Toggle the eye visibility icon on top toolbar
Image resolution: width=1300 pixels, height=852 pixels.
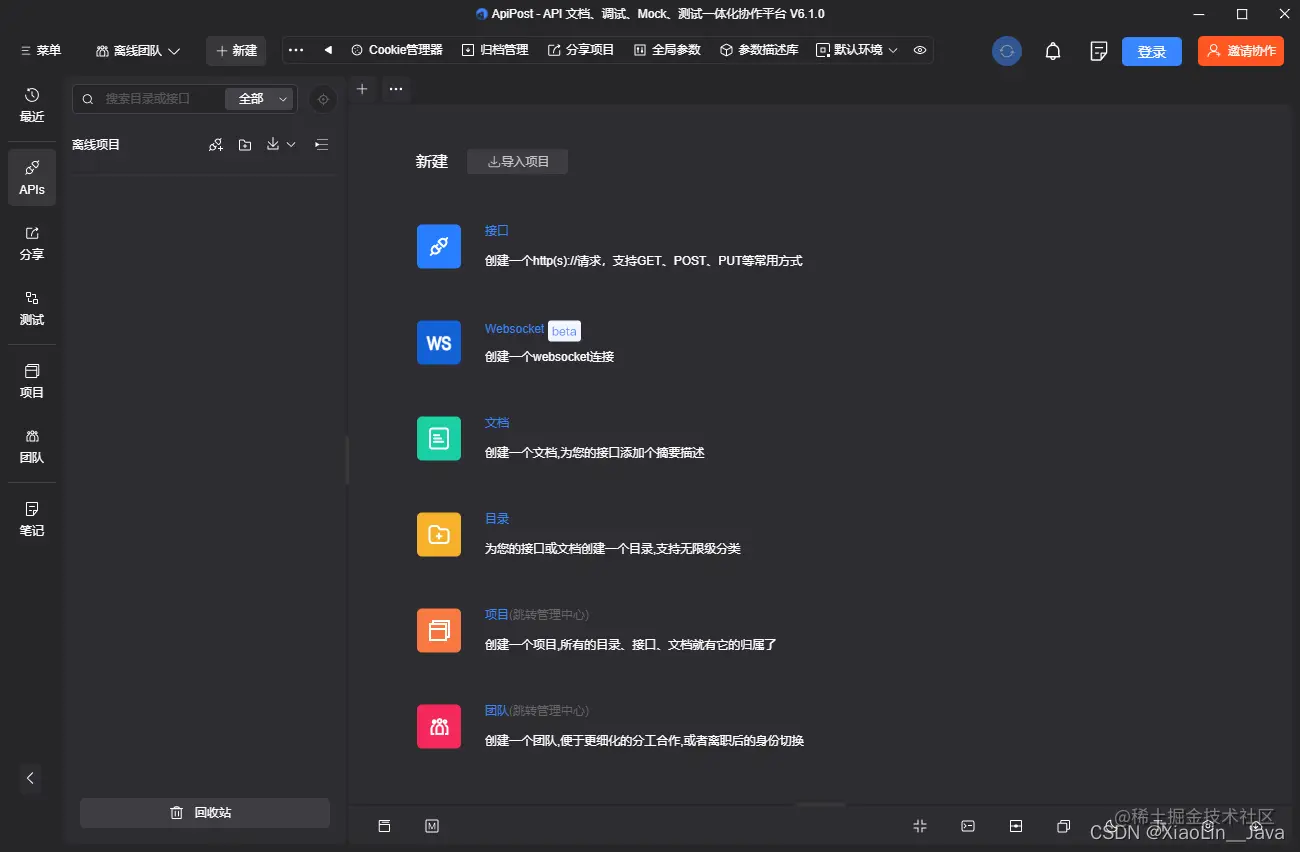tap(919, 49)
